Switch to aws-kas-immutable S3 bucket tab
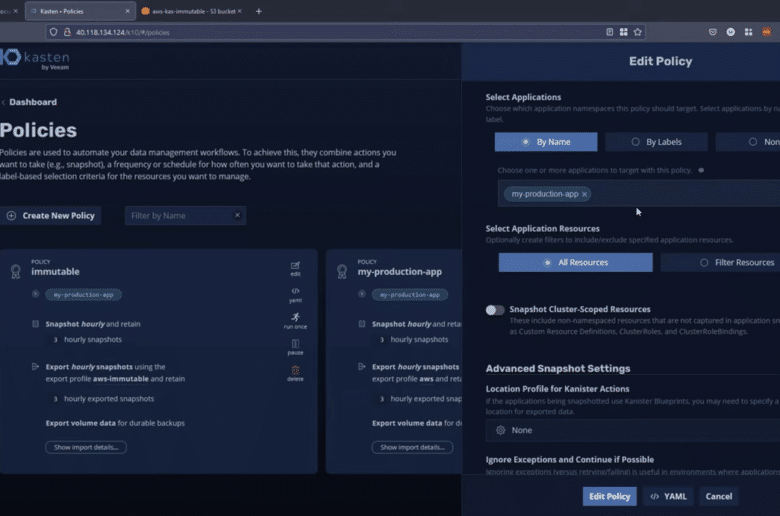 click(x=192, y=11)
